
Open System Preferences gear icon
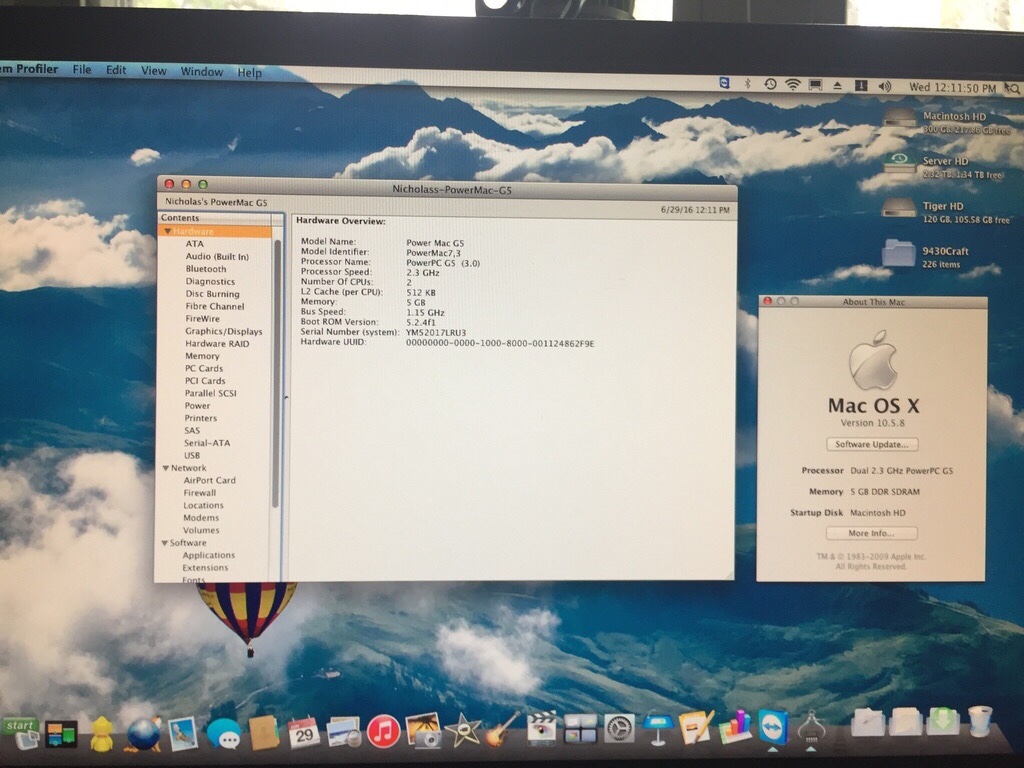click(x=619, y=728)
